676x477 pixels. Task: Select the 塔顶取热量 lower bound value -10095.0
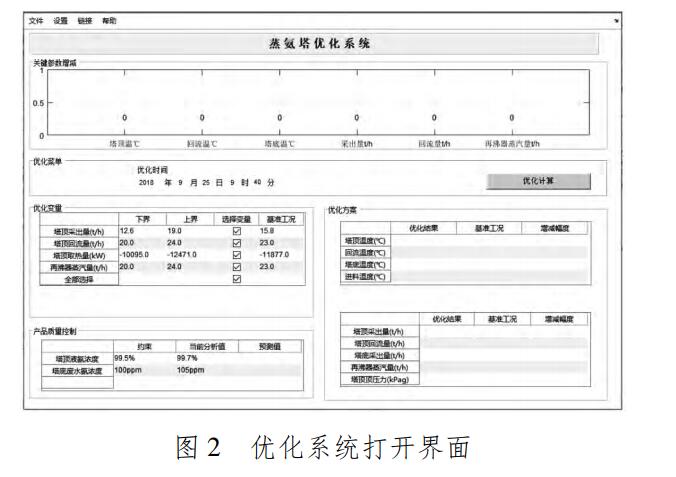click(136, 255)
